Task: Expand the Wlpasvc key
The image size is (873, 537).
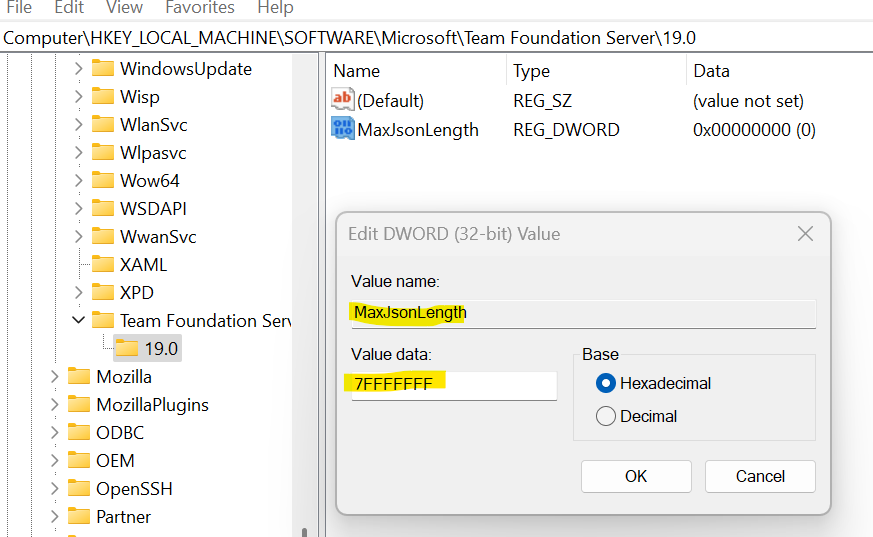Action: pyautogui.click(x=79, y=152)
